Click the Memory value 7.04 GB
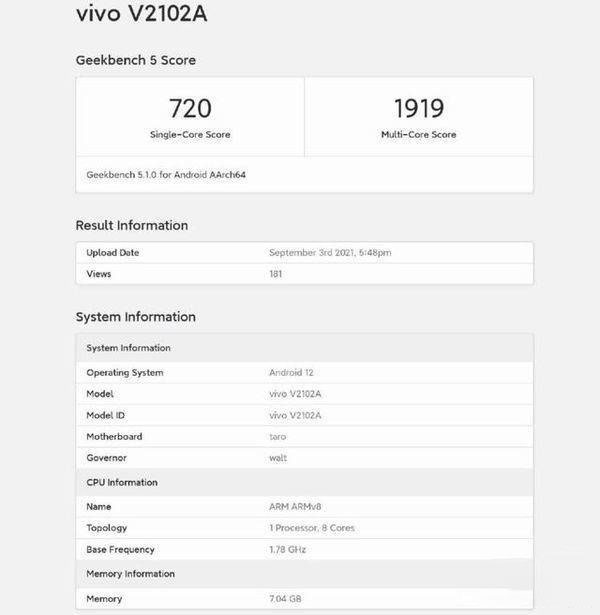The height and width of the screenshot is (615, 600). tap(287, 599)
